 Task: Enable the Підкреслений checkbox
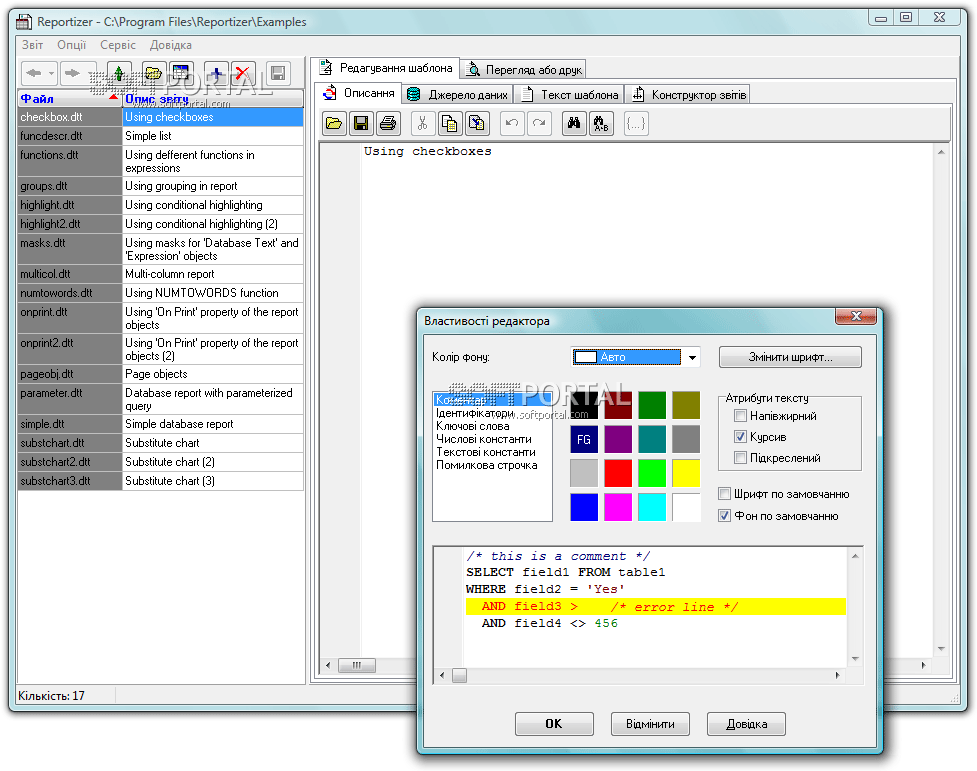tap(740, 457)
